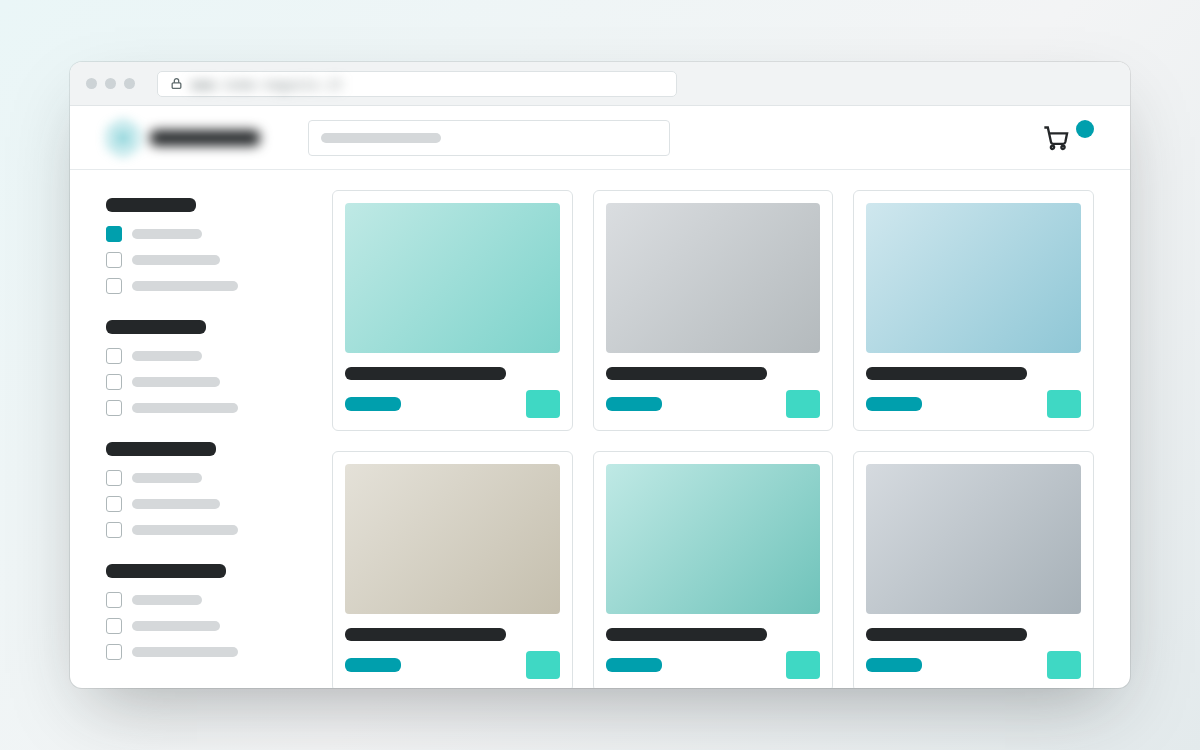Click title bar under bottom-row teal image
Screen dimensions: 1200x750
[686, 635]
